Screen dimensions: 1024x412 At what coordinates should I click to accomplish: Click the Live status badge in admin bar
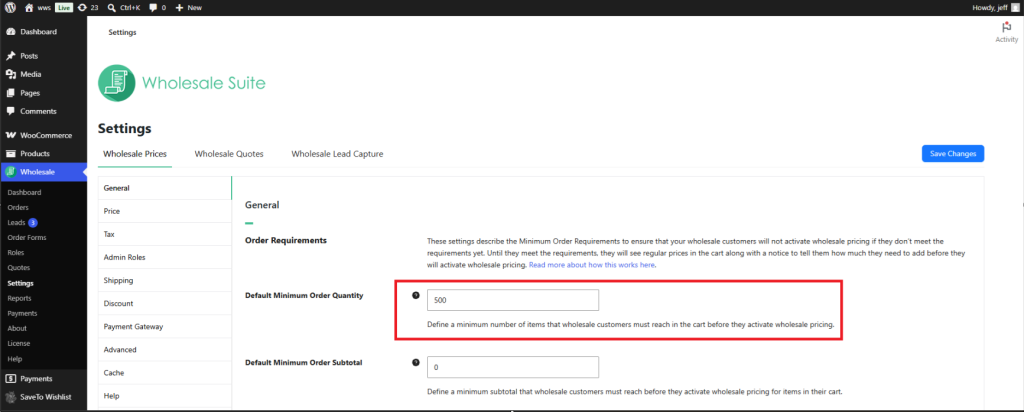pos(63,8)
